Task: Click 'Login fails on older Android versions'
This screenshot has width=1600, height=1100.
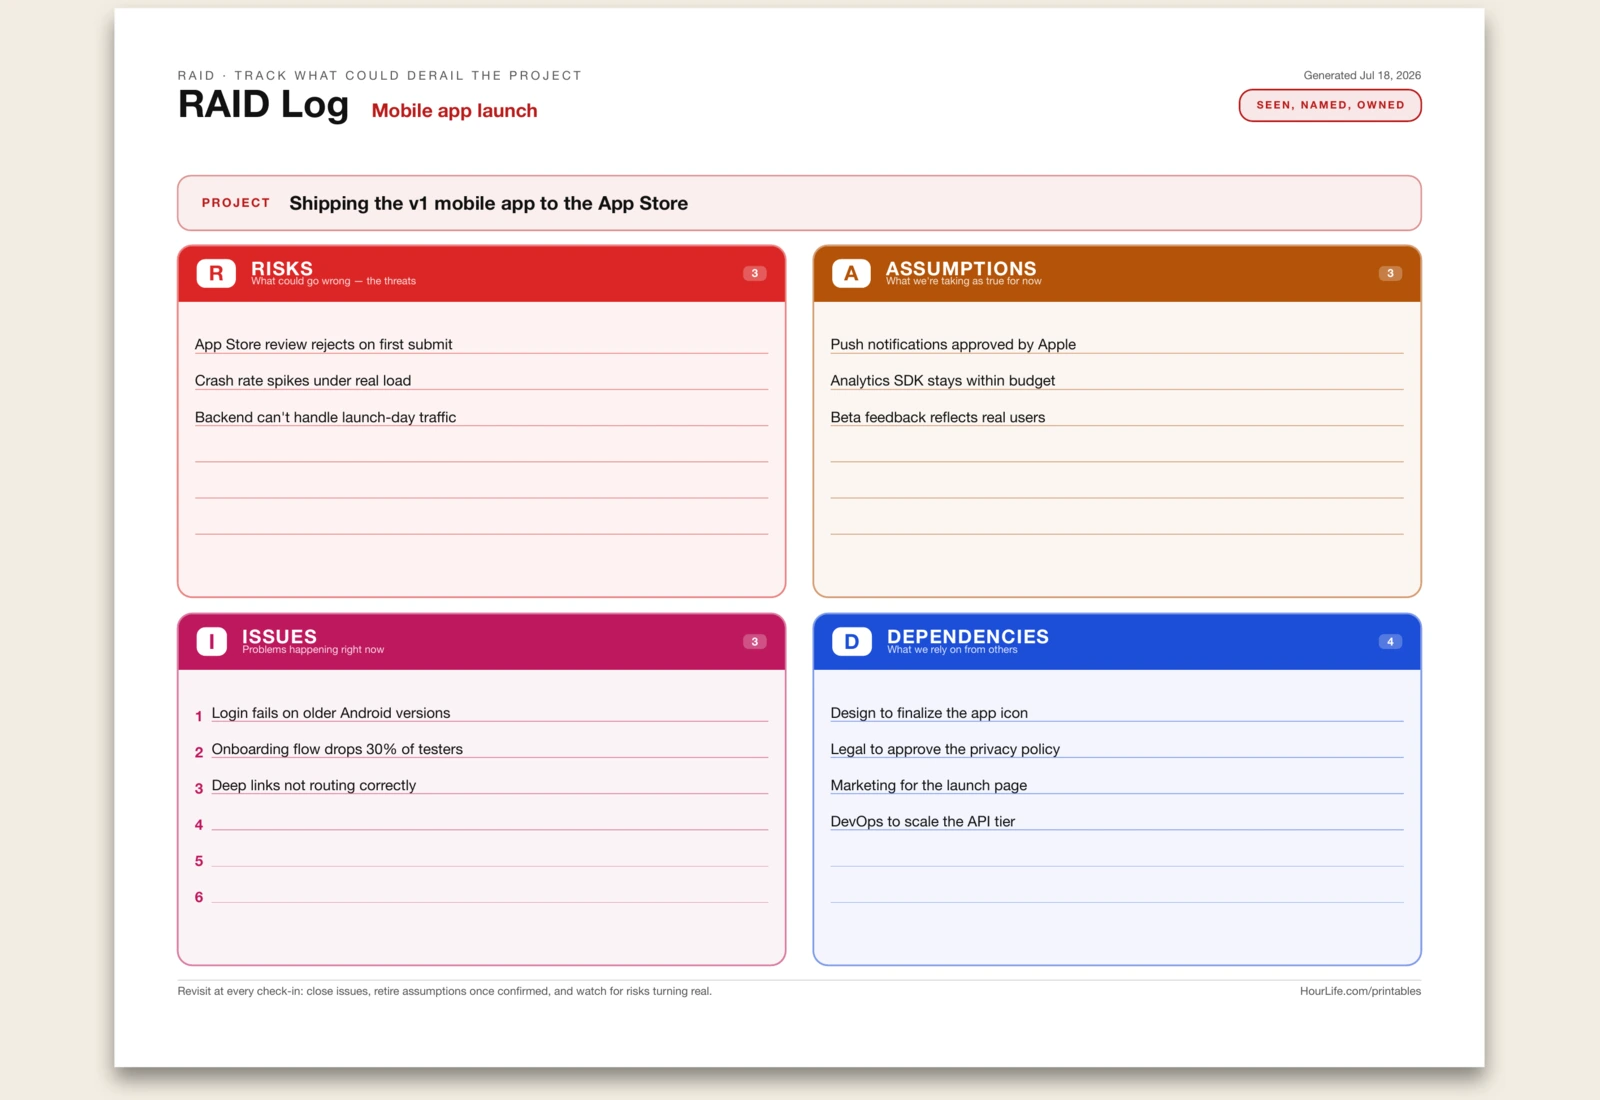Action: [331, 713]
